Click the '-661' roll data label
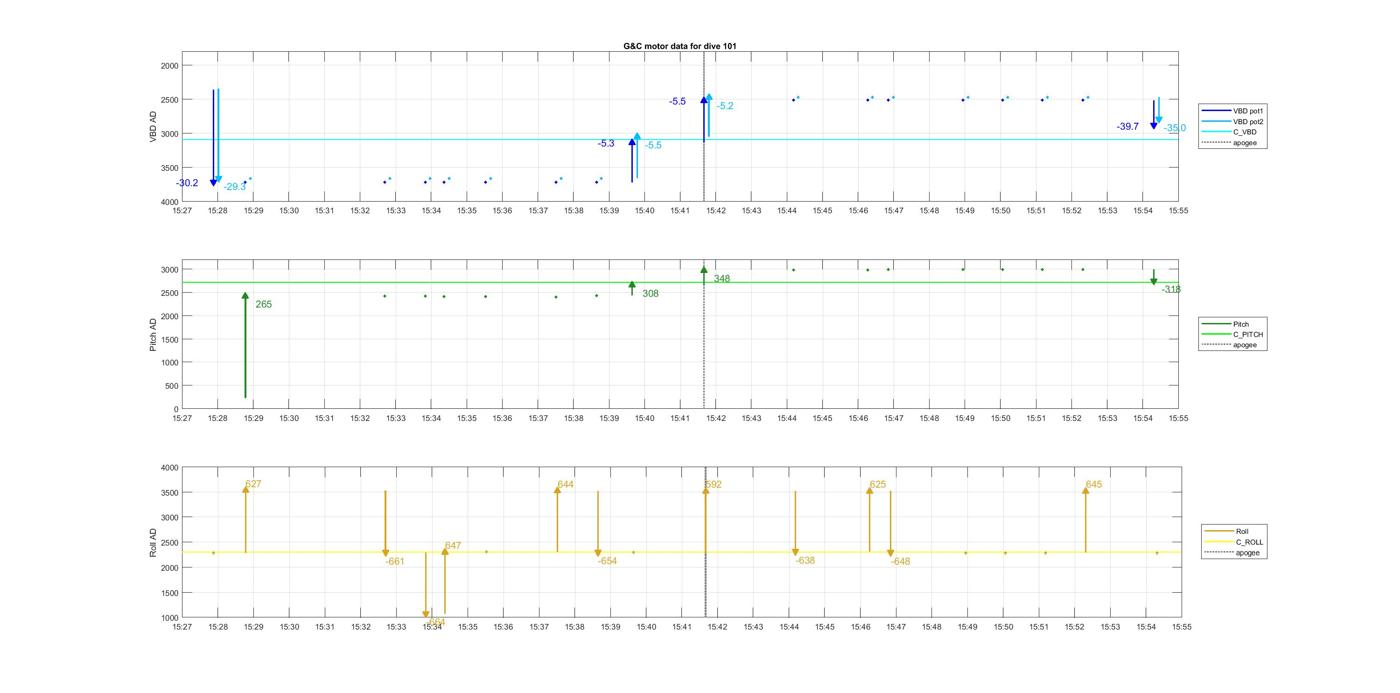 click(x=395, y=562)
